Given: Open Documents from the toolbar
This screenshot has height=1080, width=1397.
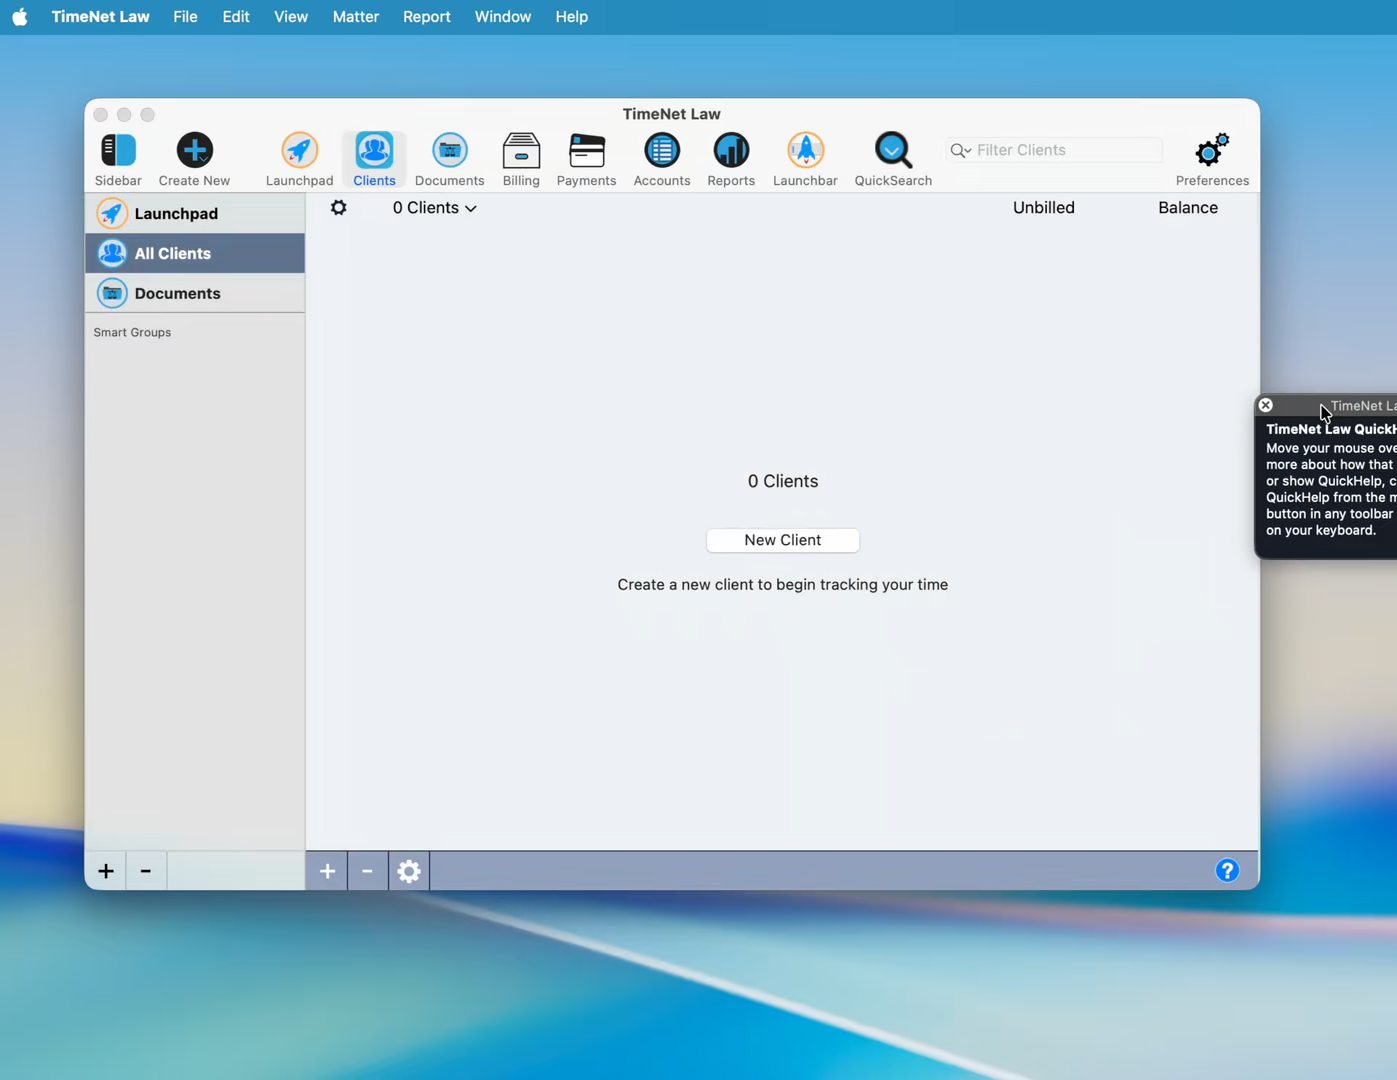Looking at the screenshot, I should click(x=449, y=151).
